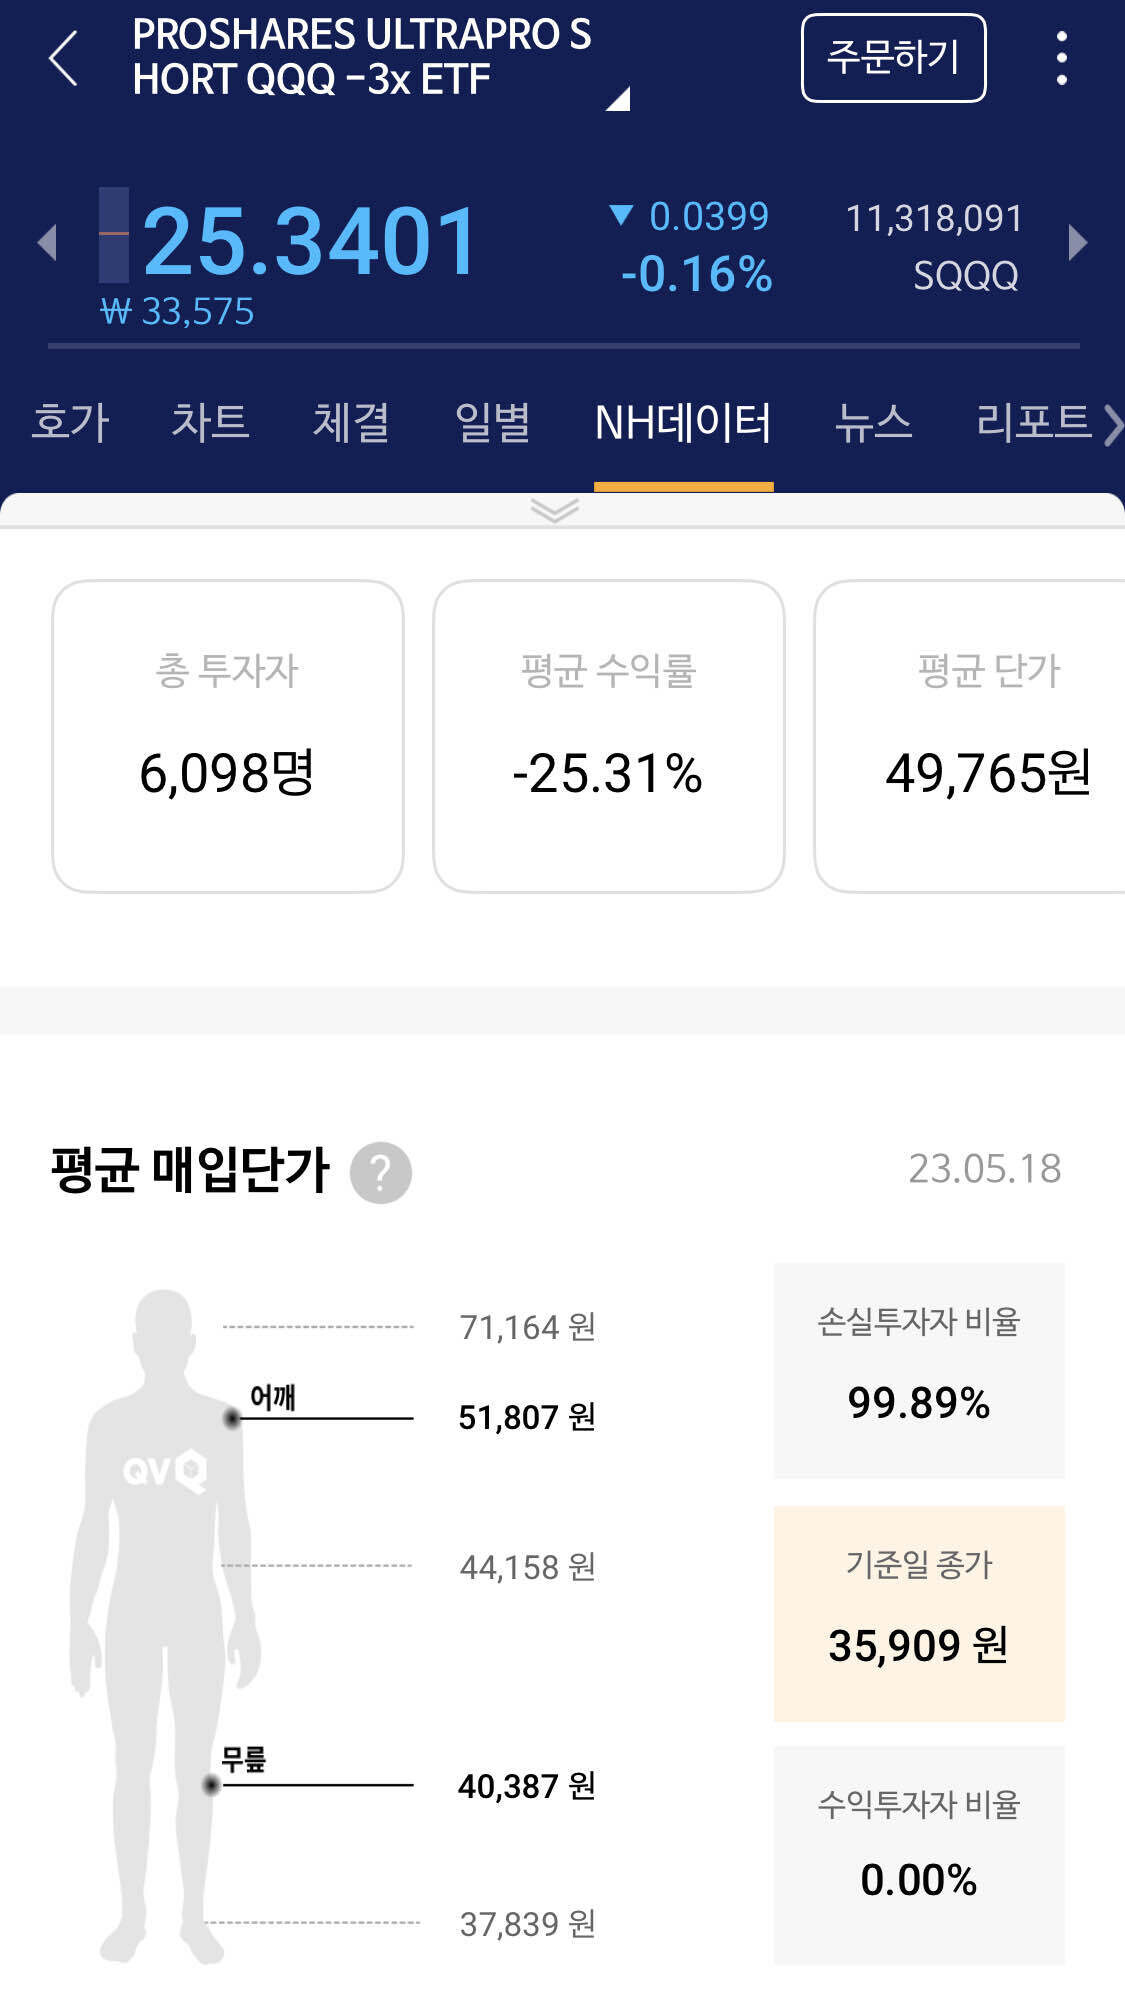This screenshot has width=1125, height=2014.
Task: Tap the back arrow icon
Action: 63,58
